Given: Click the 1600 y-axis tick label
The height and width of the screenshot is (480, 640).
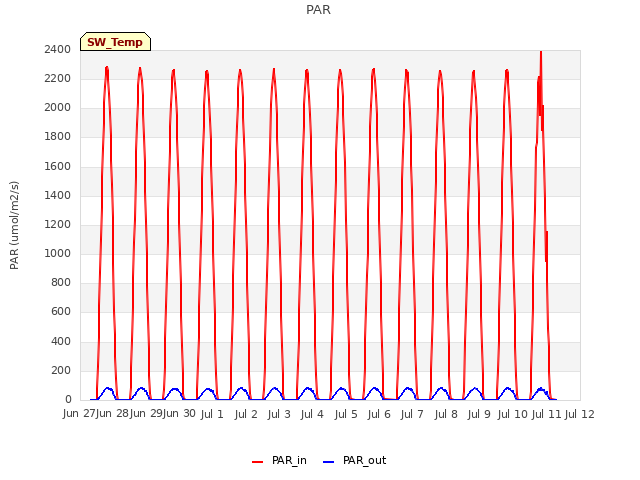Looking at the screenshot, I should tap(58, 166).
